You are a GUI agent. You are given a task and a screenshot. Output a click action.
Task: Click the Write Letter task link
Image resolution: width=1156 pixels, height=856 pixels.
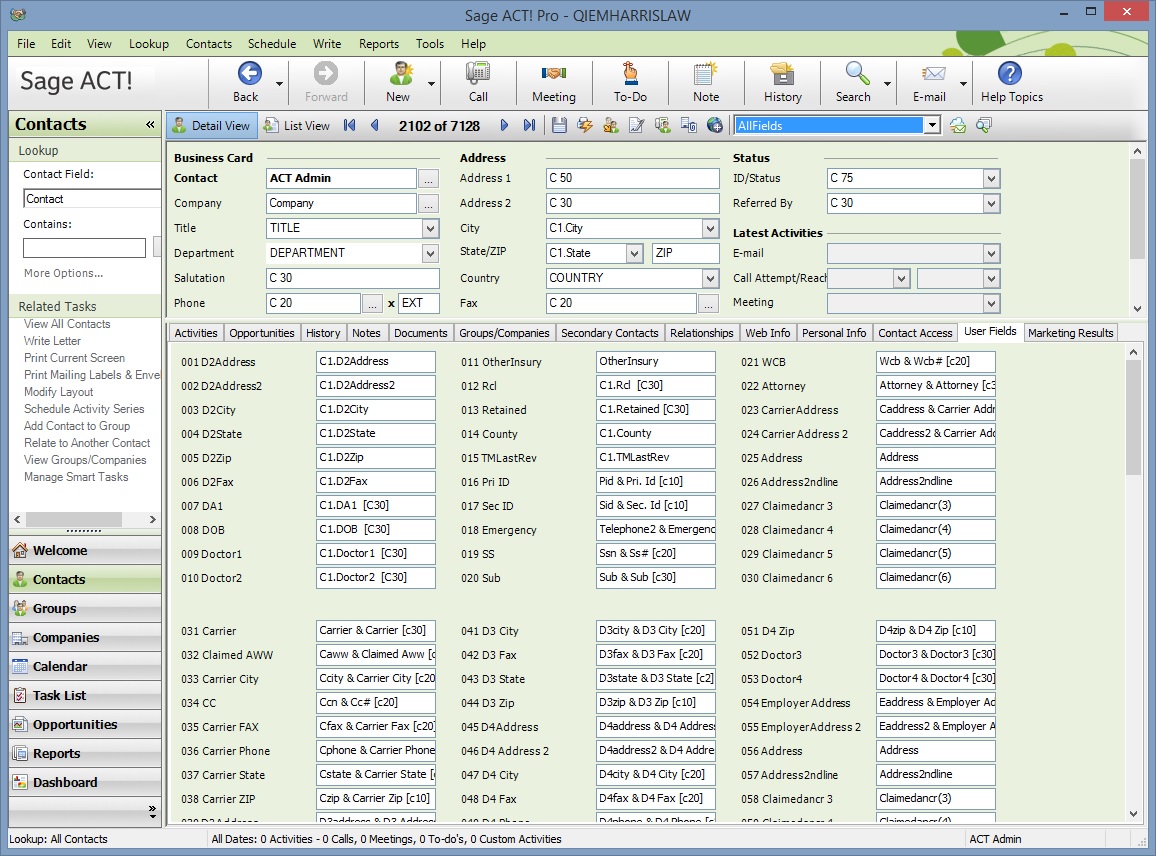[52, 341]
